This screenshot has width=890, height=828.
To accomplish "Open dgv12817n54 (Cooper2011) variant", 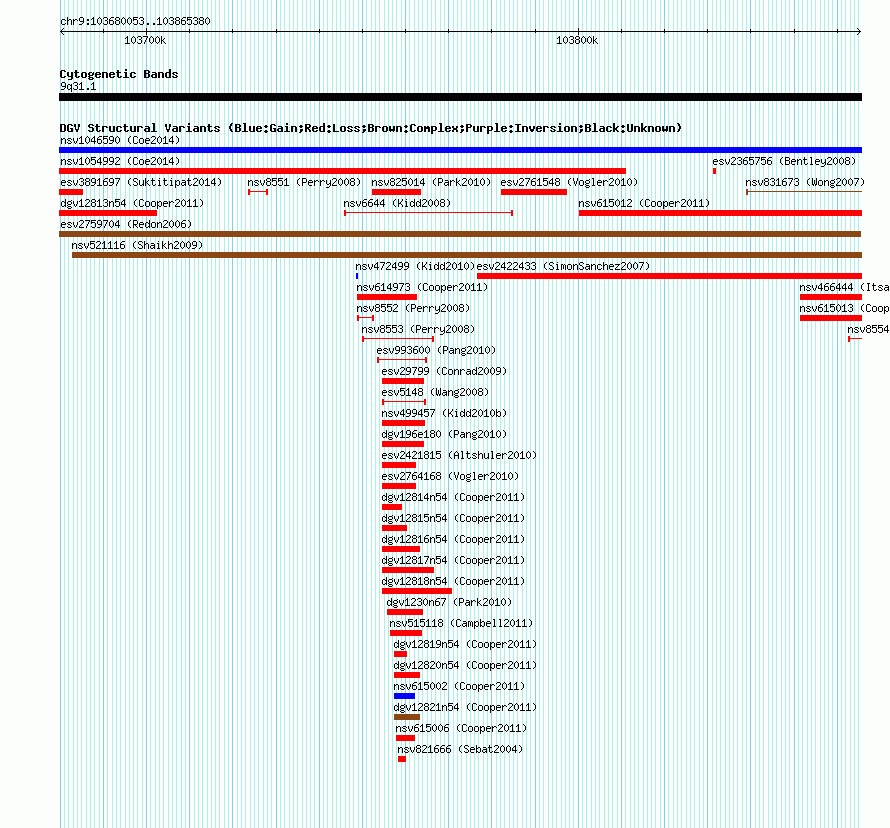I will [453, 560].
